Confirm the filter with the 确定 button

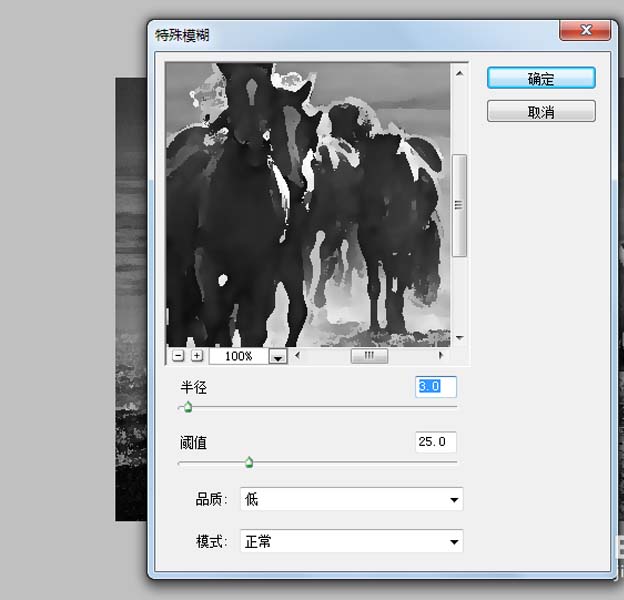coord(541,78)
